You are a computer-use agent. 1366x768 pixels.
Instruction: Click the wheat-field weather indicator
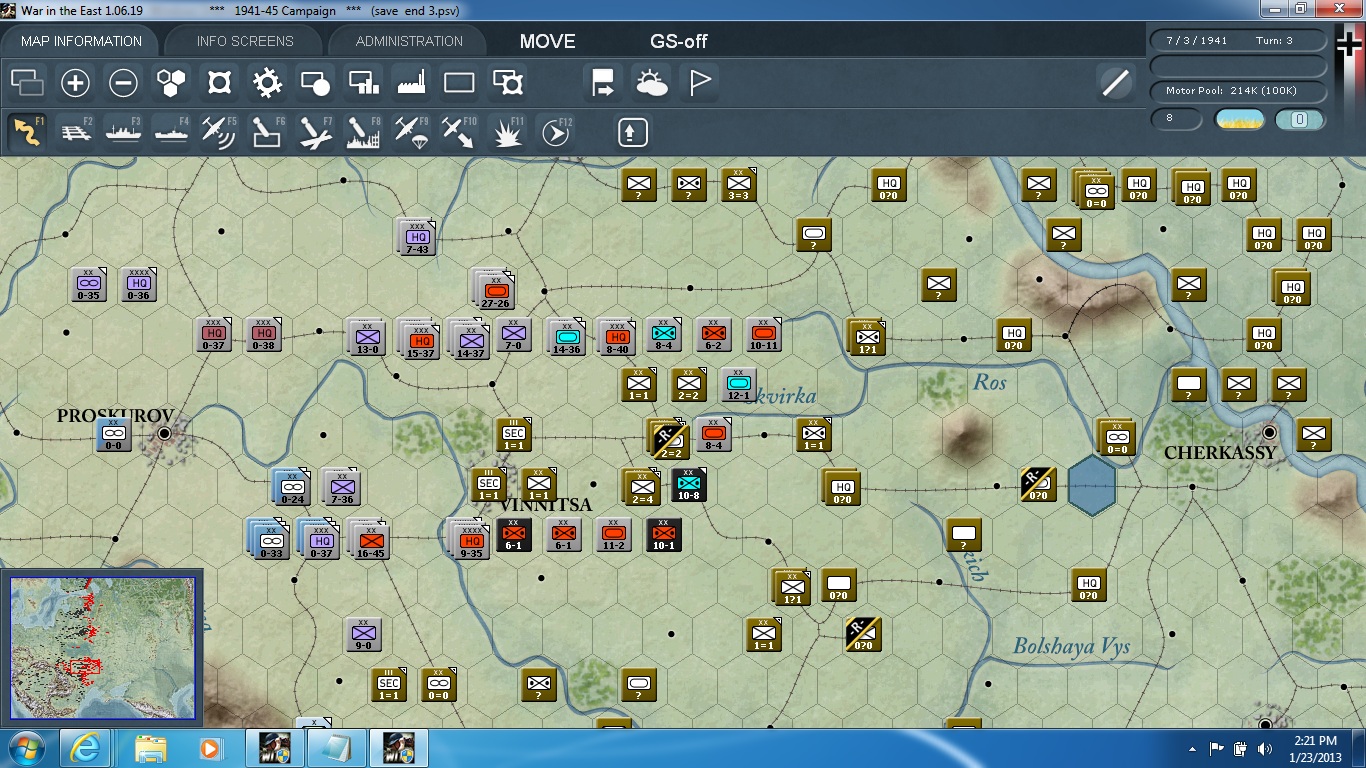point(1240,120)
